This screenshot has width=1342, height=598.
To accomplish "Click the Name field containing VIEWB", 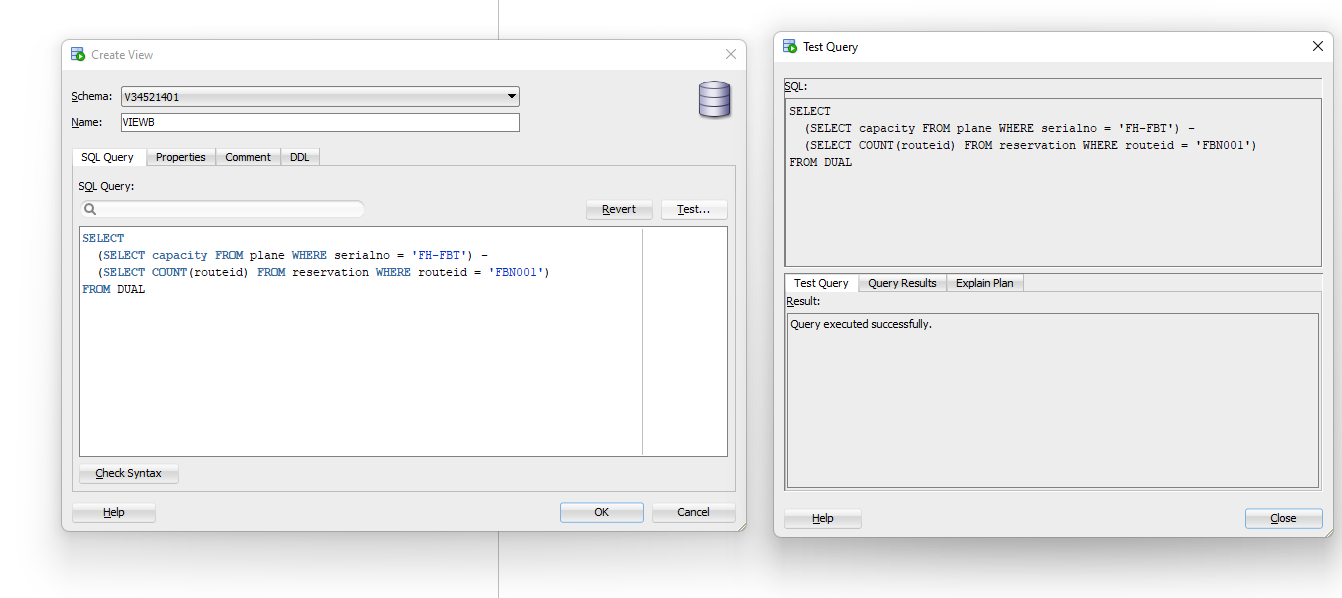I will click(320, 122).
